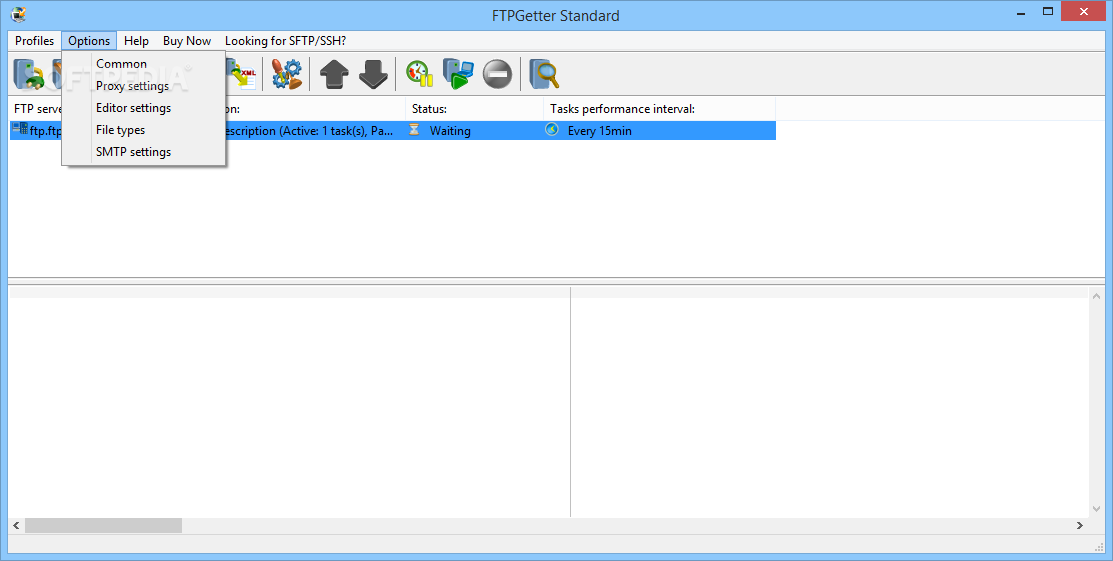This screenshot has width=1113, height=561.
Task: Click the hourglass icon beside Waiting
Action: (415, 130)
